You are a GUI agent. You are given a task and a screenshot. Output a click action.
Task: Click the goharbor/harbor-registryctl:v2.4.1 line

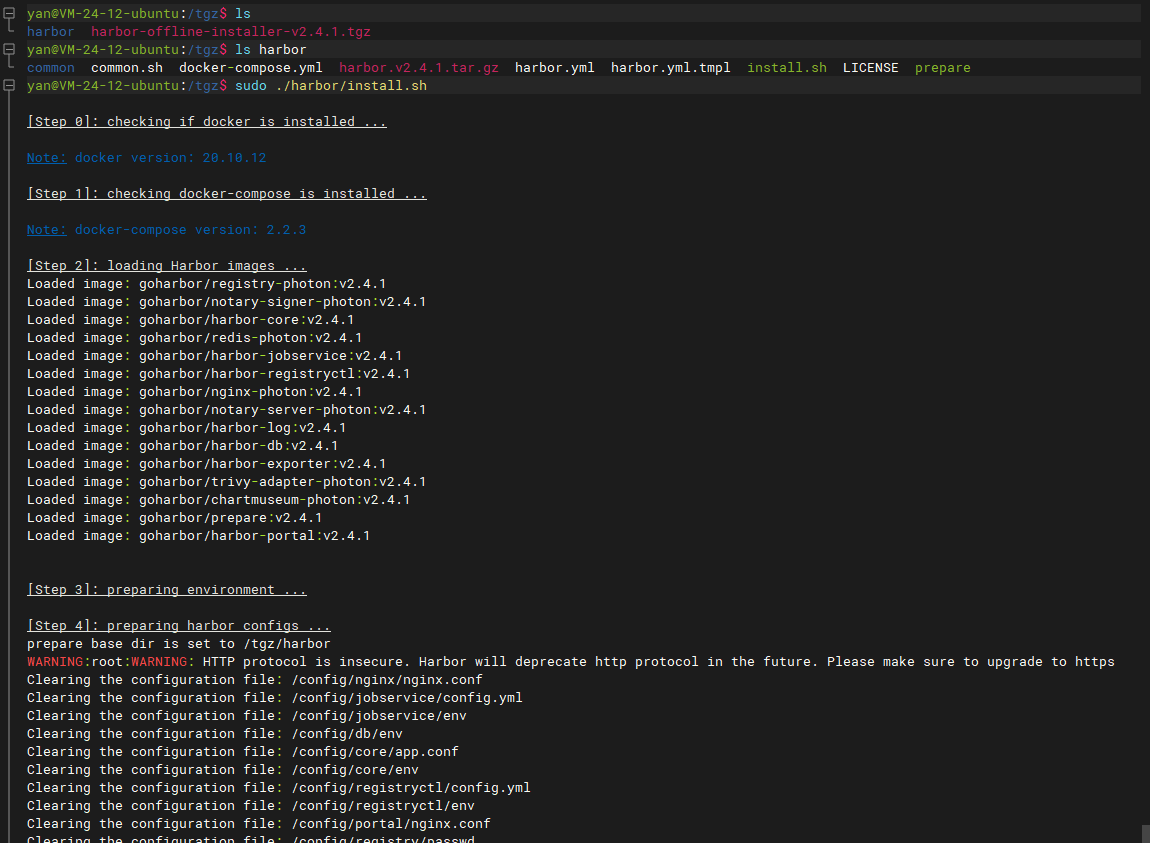click(219, 373)
